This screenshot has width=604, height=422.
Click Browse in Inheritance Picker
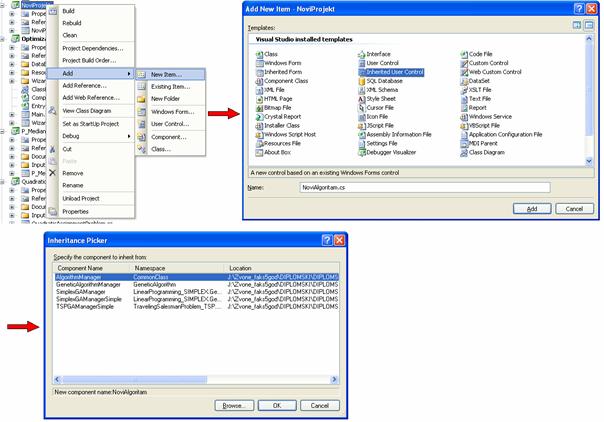point(235,407)
